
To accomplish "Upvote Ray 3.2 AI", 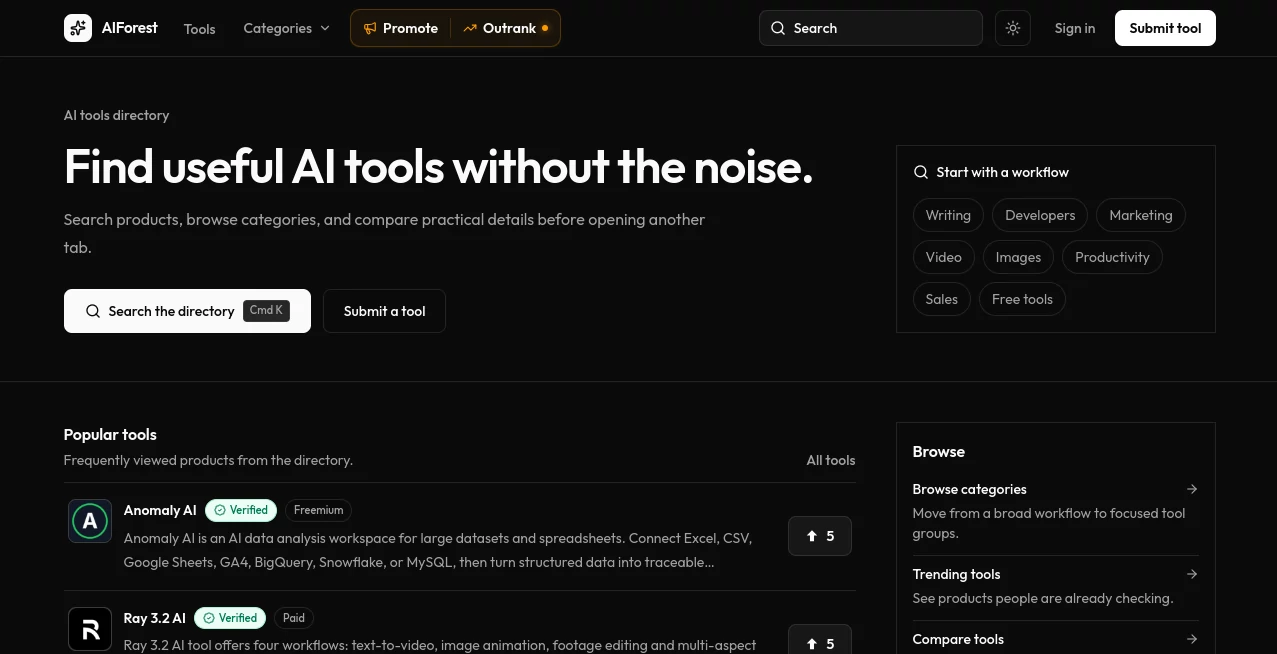I will [x=820, y=639].
